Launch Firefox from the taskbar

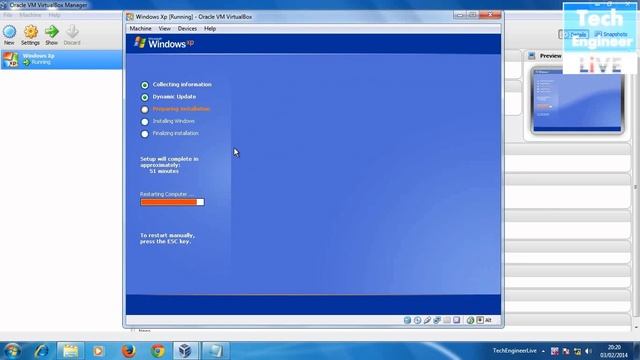click(x=128, y=351)
